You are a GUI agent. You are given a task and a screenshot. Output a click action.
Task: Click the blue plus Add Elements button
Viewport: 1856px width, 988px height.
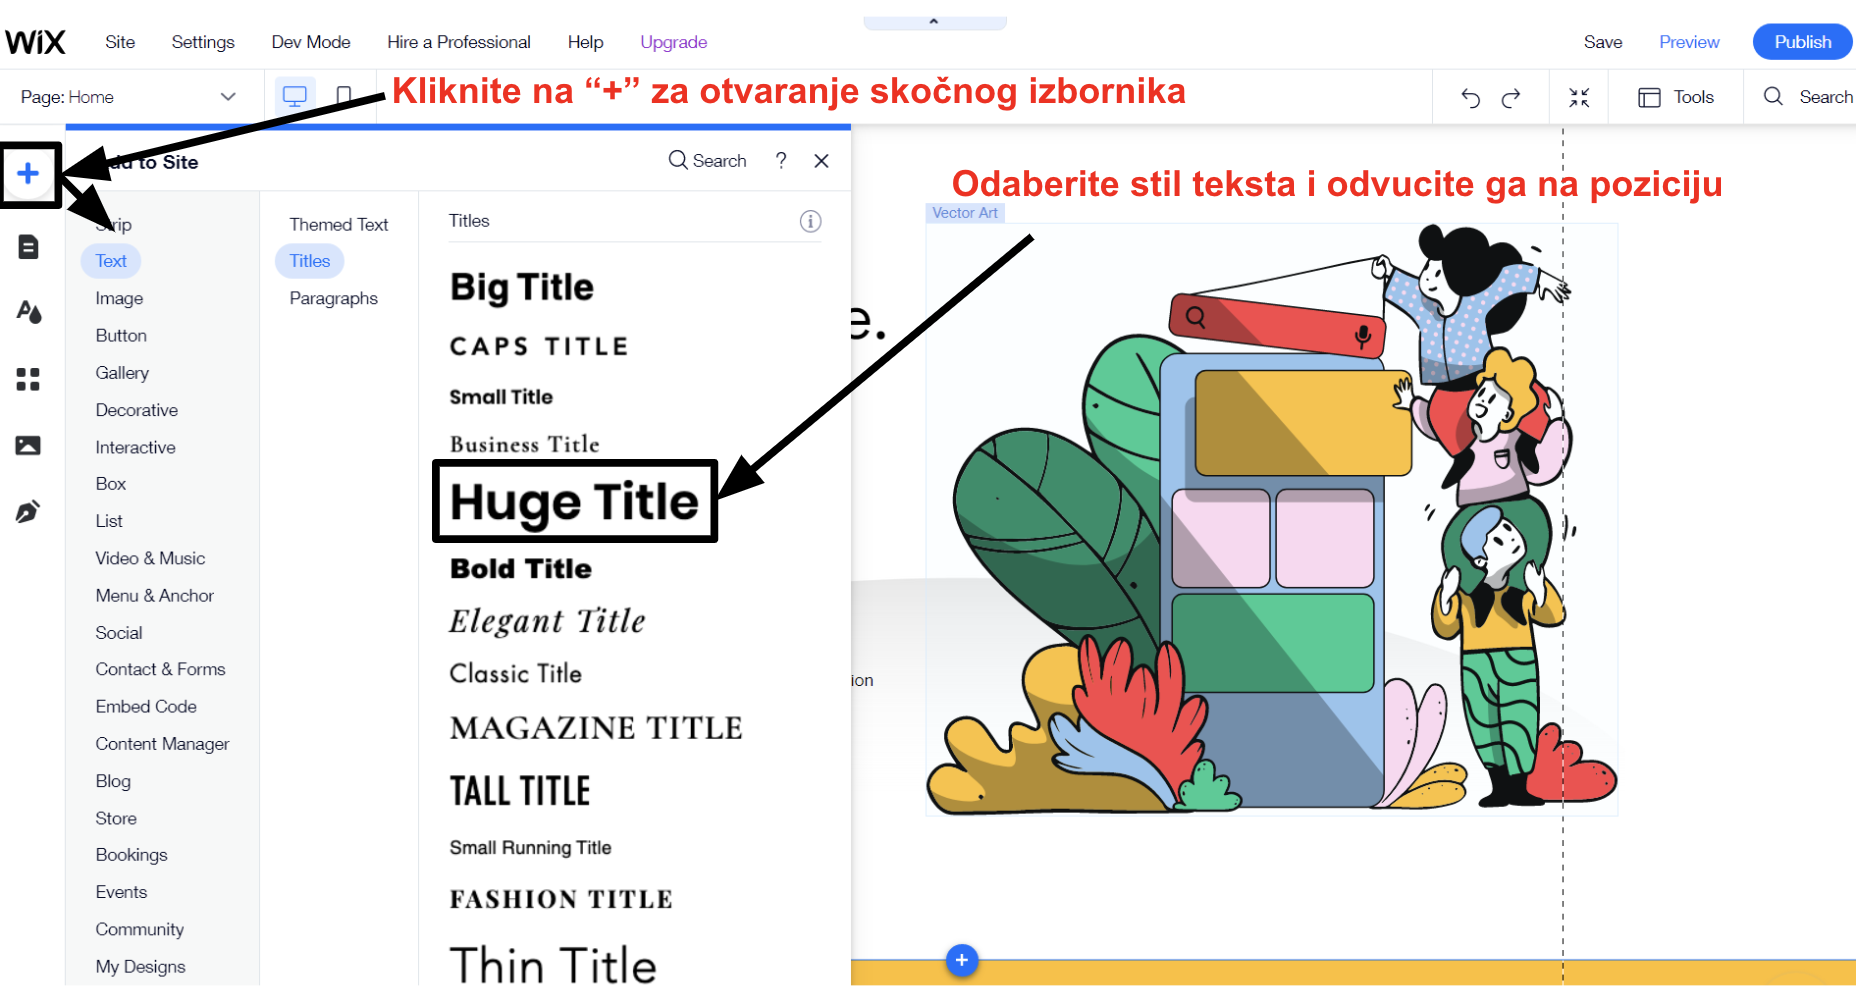click(x=29, y=174)
